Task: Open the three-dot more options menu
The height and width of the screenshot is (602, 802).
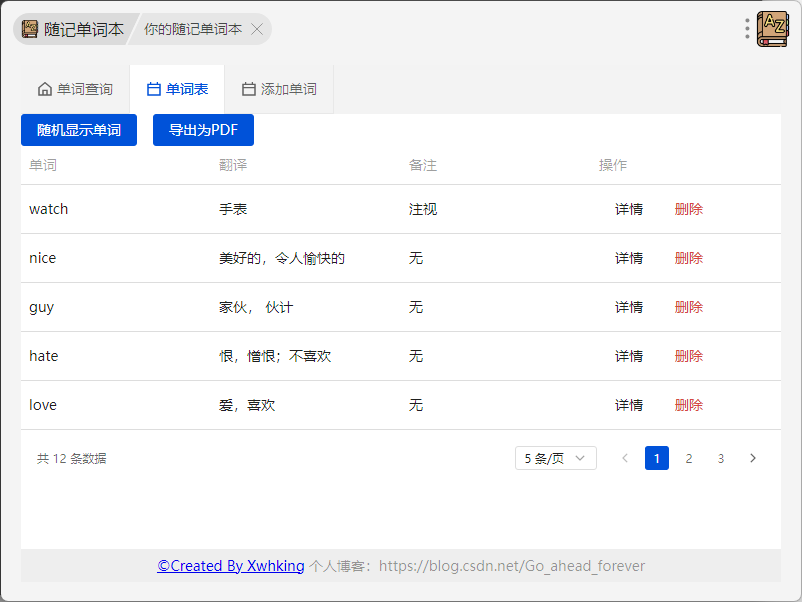Action: point(747,29)
